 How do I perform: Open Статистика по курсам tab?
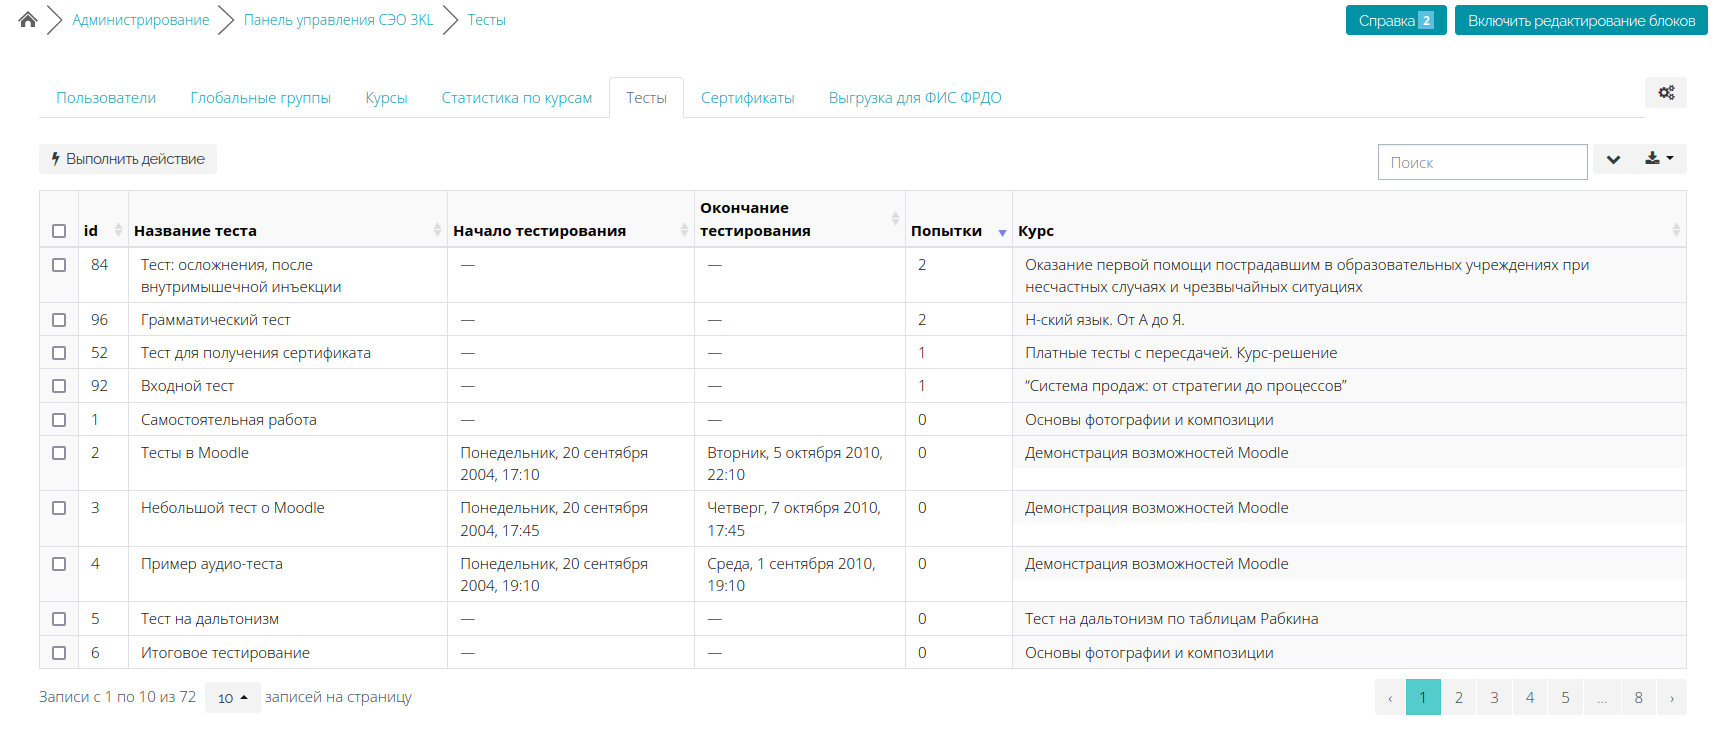pos(517,98)
